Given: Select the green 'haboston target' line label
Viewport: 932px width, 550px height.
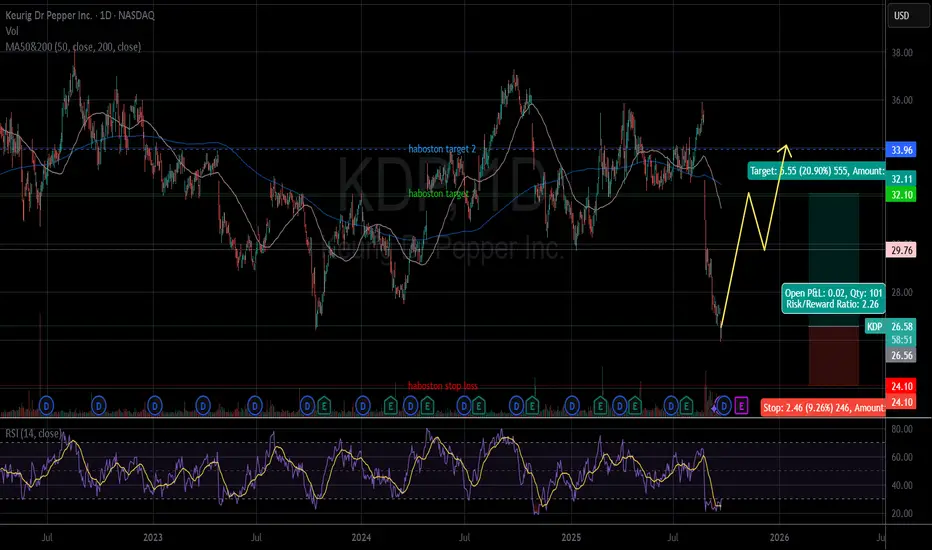Looking at the screenshot, I should tap(438, 193).
